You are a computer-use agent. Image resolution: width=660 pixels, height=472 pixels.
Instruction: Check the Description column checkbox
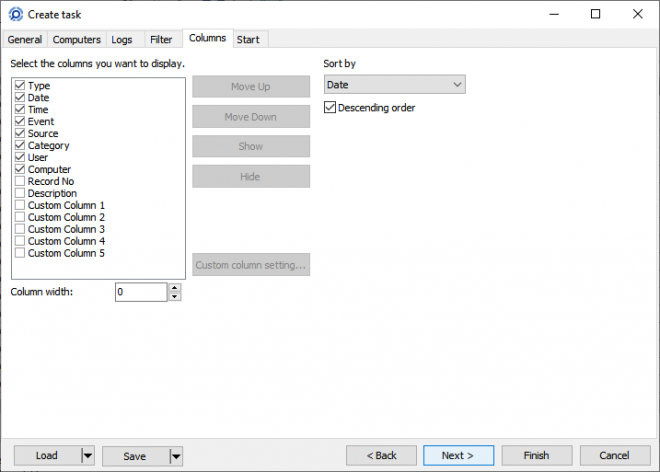pos(20,193)
